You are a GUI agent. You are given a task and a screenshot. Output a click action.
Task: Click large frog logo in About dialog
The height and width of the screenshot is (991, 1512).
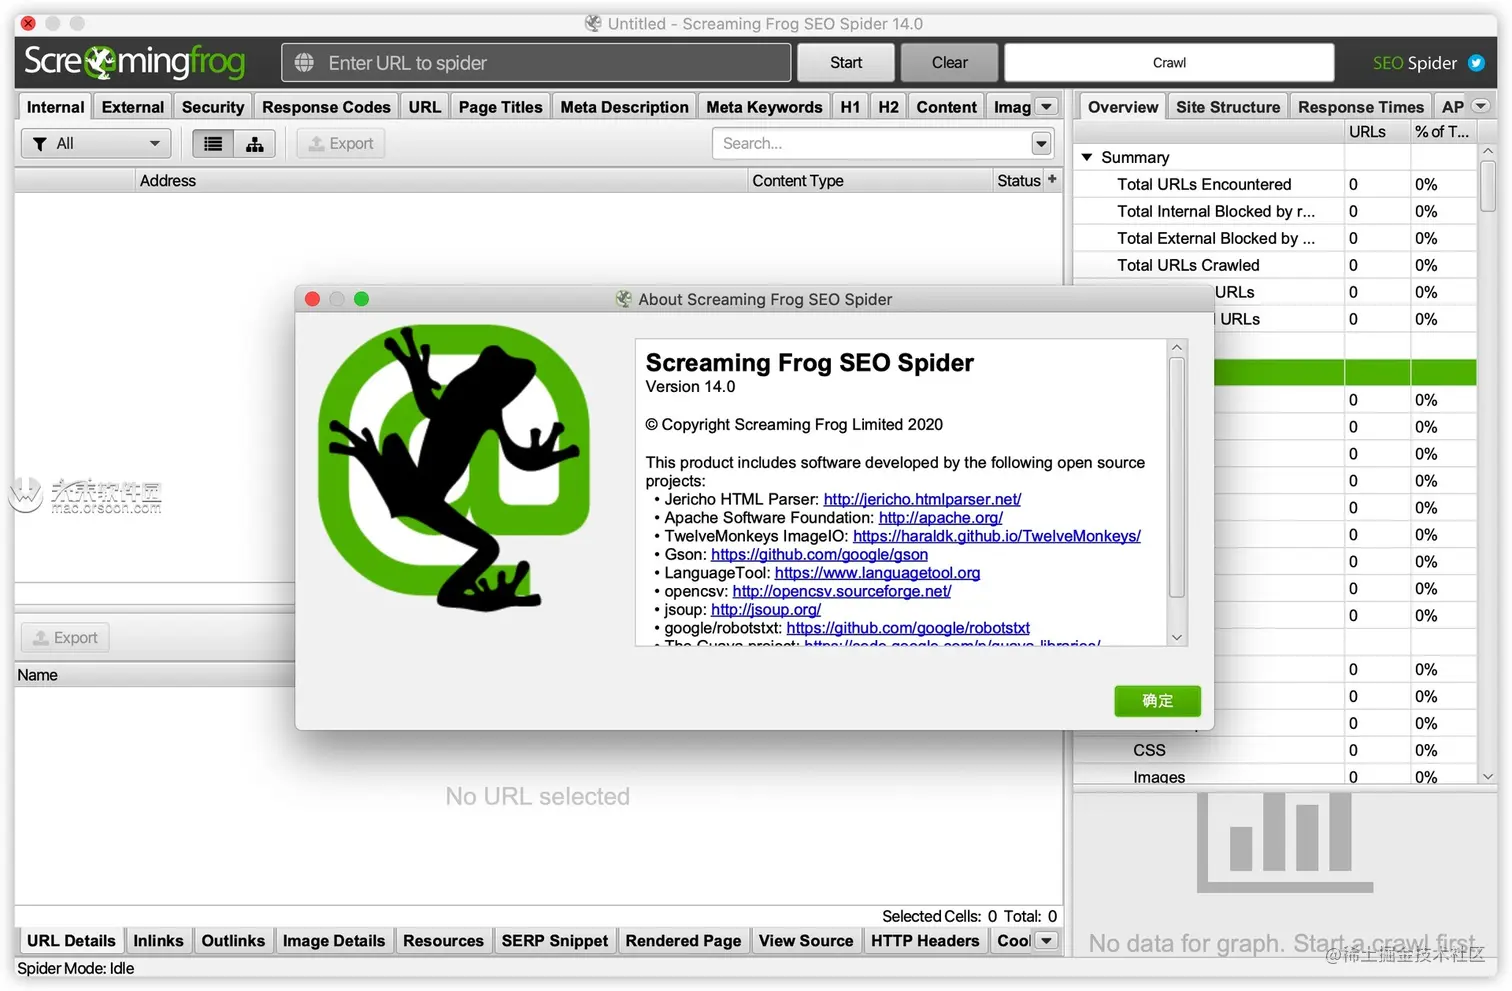click(454, 468)
